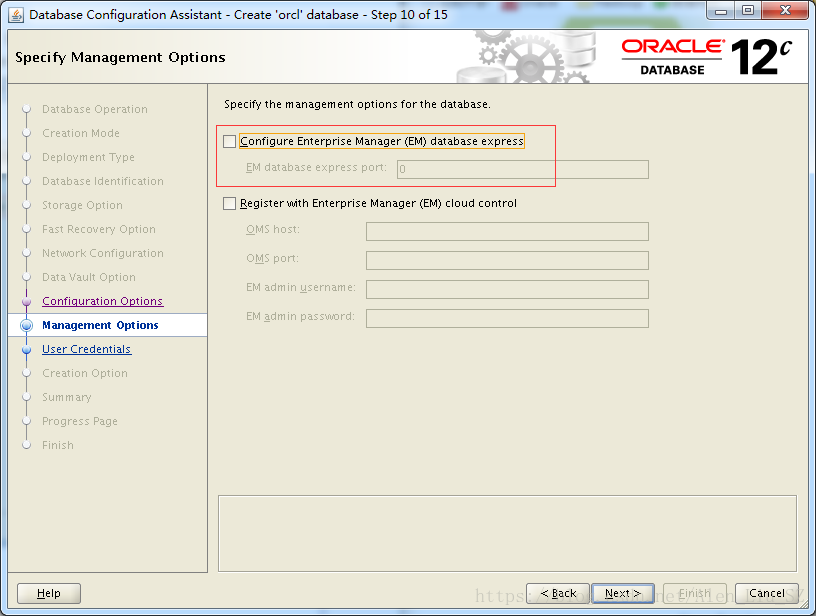The height and width of the screenshot is (616, 816).
Task: Click the Creation Option step label
Action: pos(85,373)
